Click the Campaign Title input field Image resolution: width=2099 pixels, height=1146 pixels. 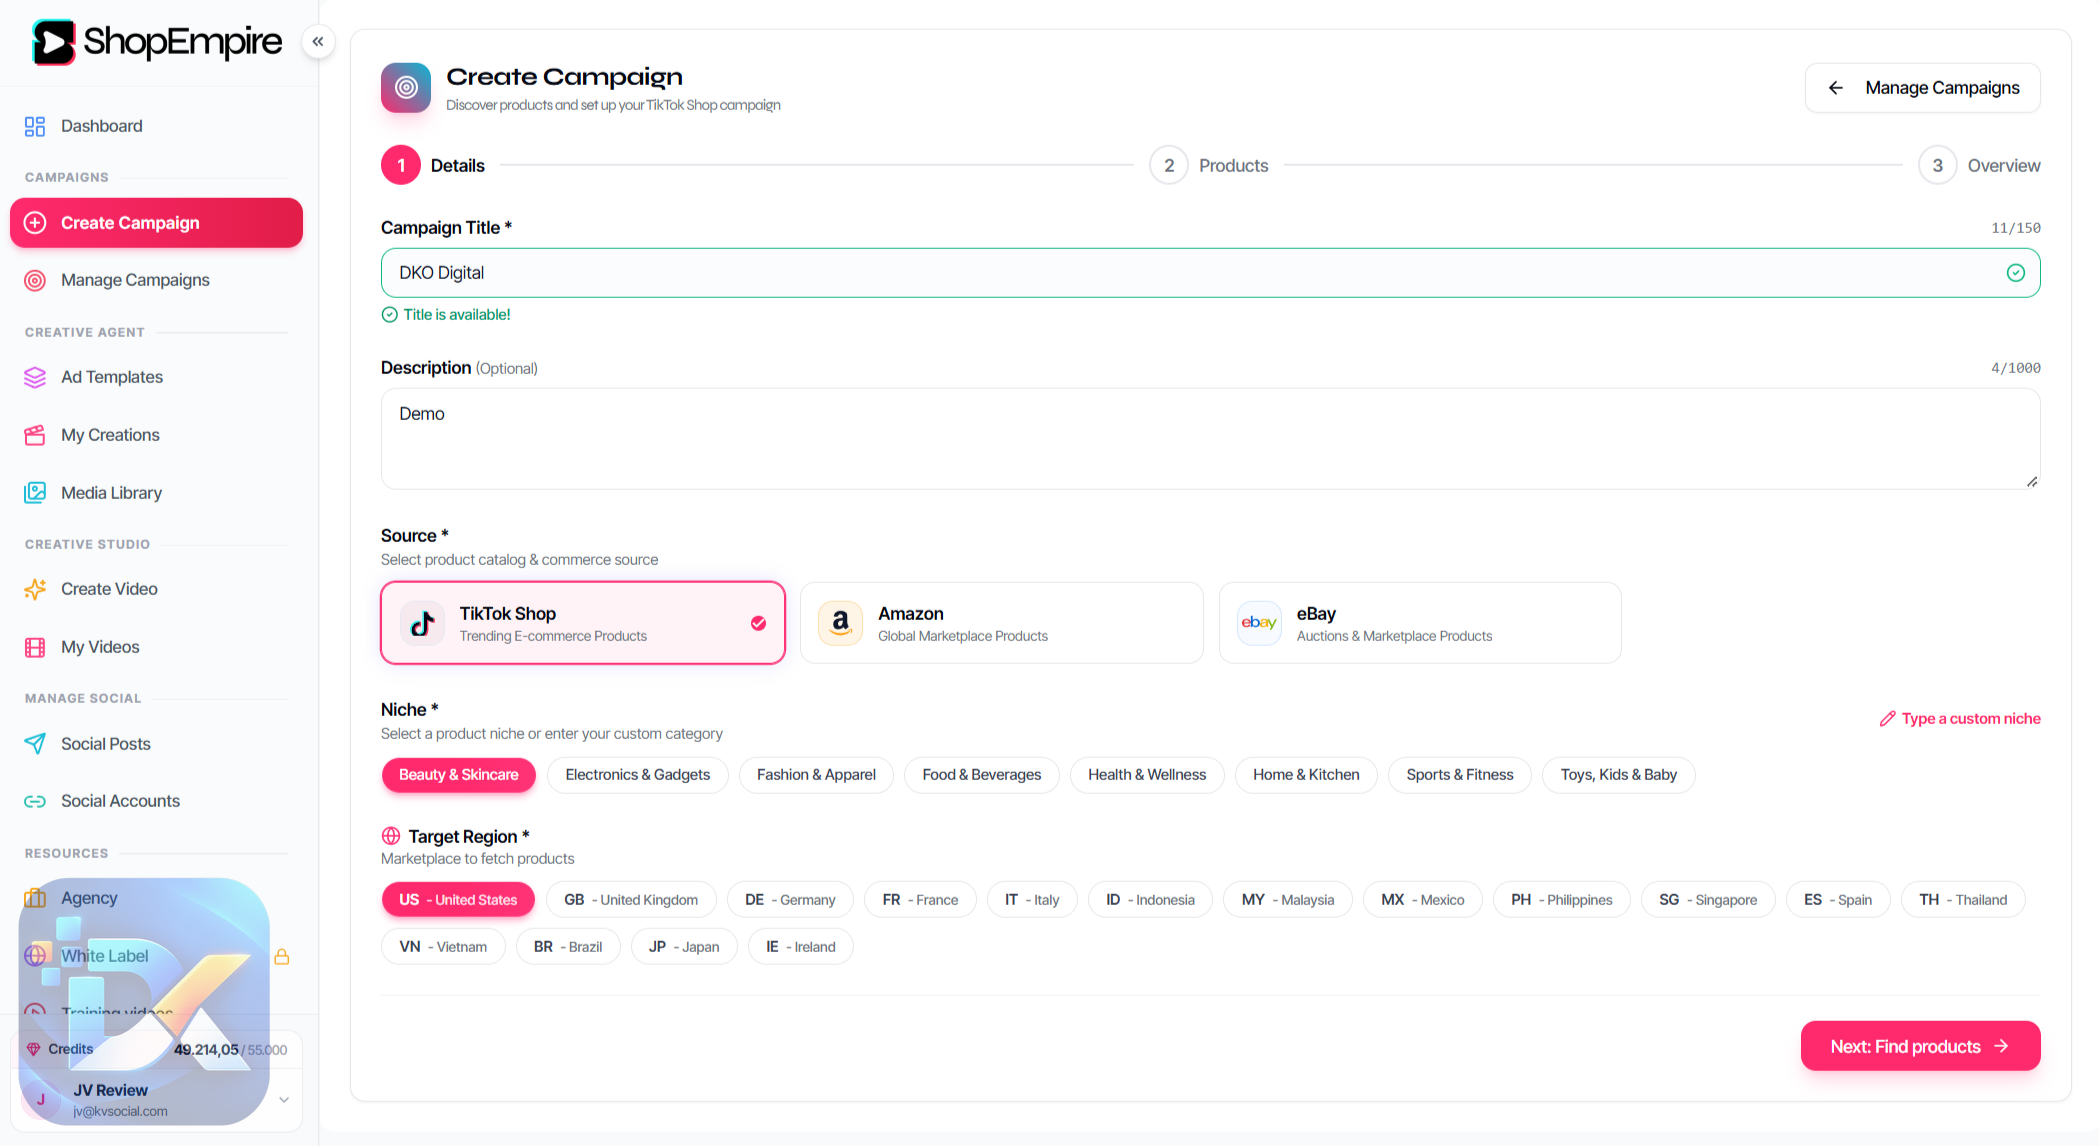coord(1211,273)
